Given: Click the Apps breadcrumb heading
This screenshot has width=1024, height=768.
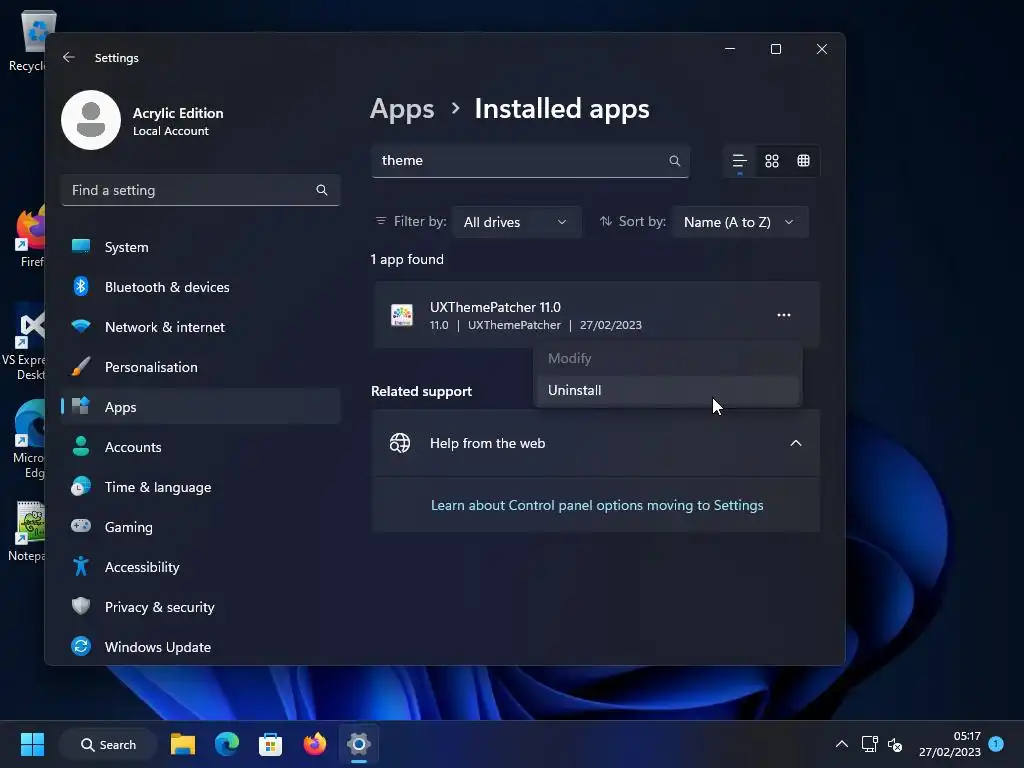Looking at the screenshot, I should coord(402,109).
